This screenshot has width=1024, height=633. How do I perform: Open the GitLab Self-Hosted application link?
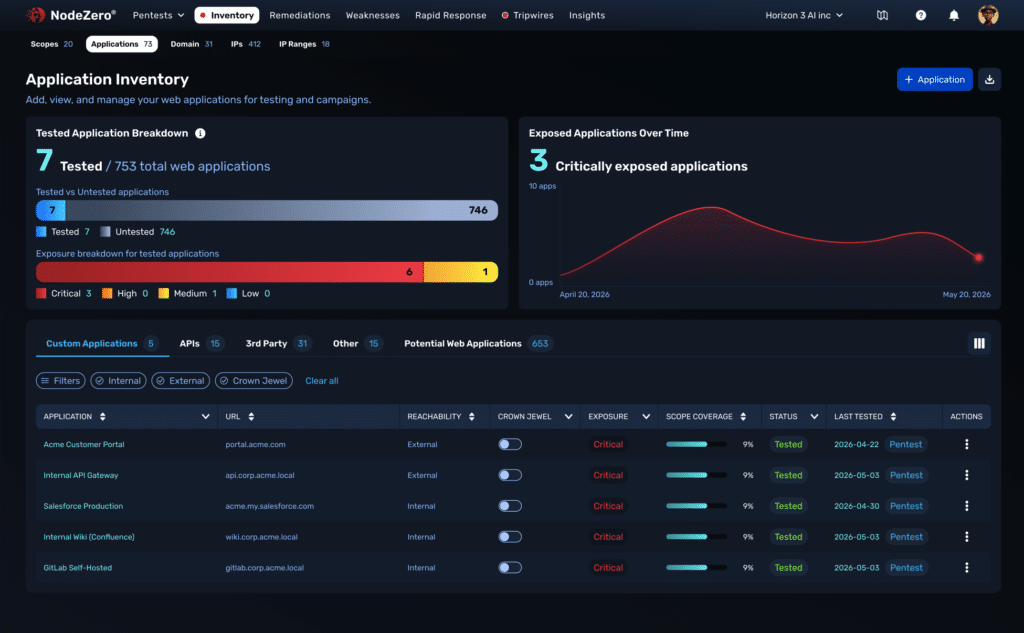coord(78,568)
